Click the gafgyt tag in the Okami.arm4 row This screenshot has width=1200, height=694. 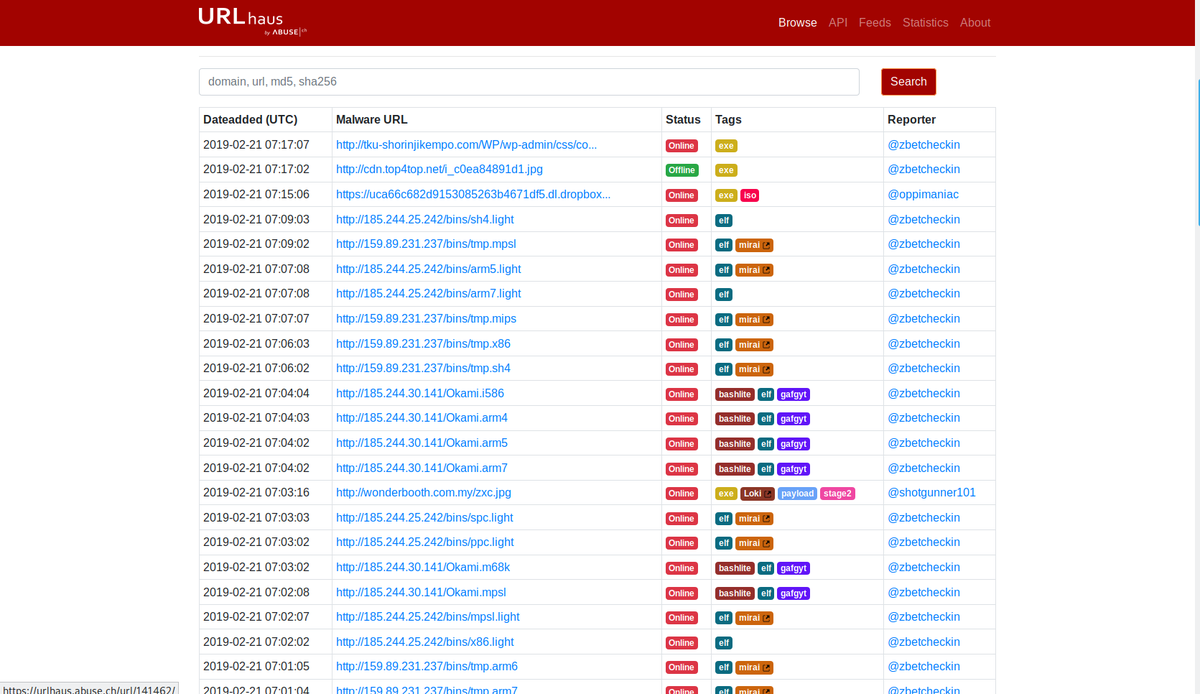pos(793,419)
